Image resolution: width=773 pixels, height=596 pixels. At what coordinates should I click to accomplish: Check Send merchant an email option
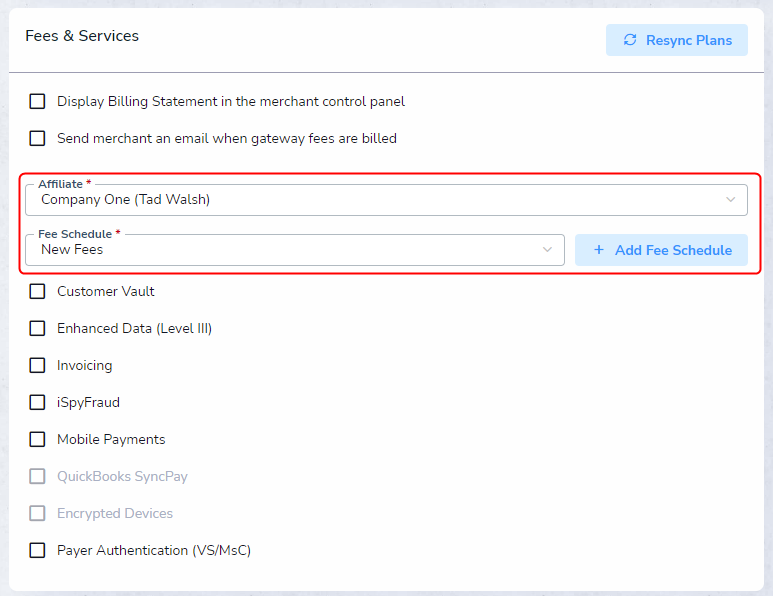[37, 139]
